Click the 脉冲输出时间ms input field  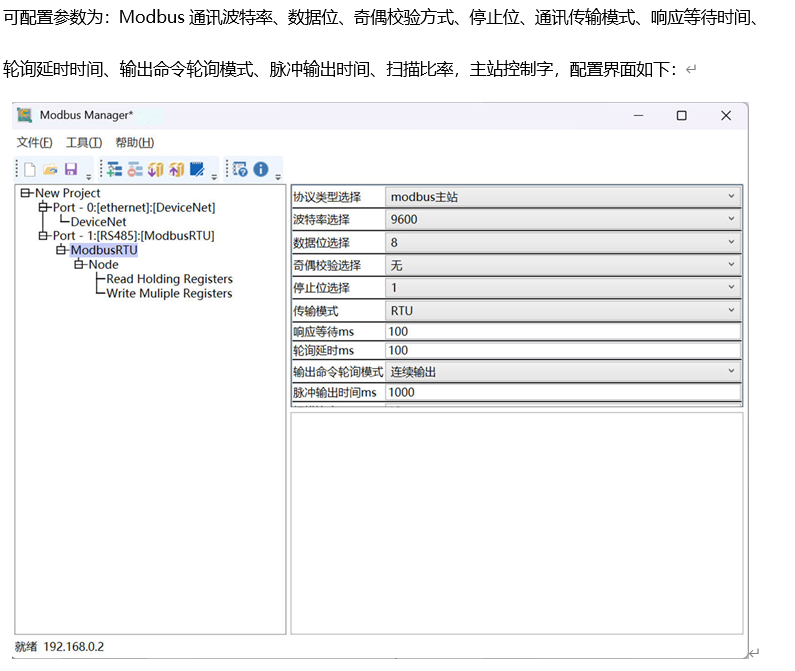(563, 393)
